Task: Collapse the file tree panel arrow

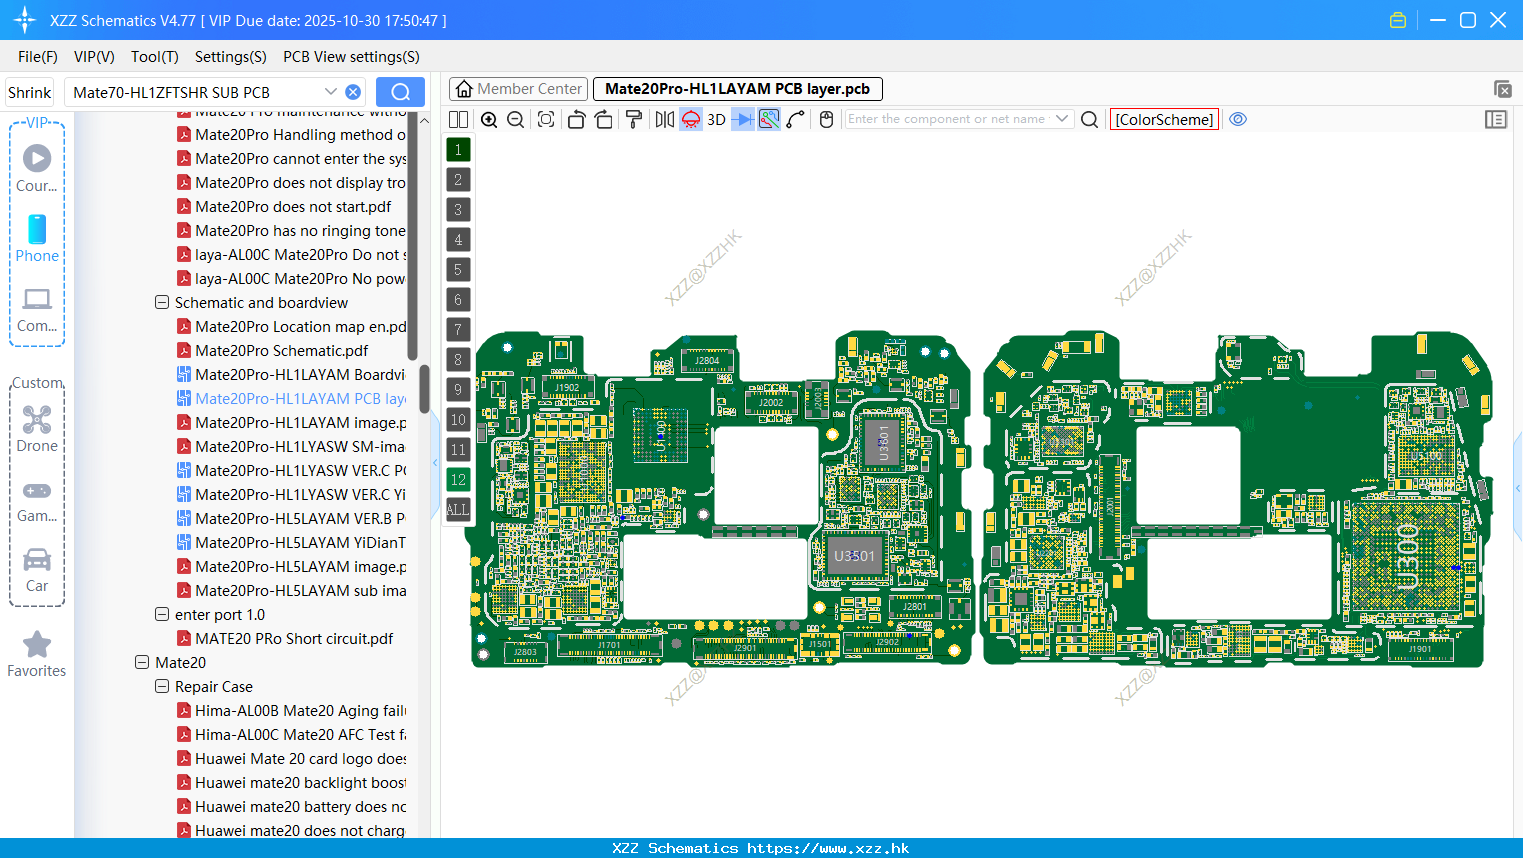Action: pyautogui.click(x=435, y=462)
